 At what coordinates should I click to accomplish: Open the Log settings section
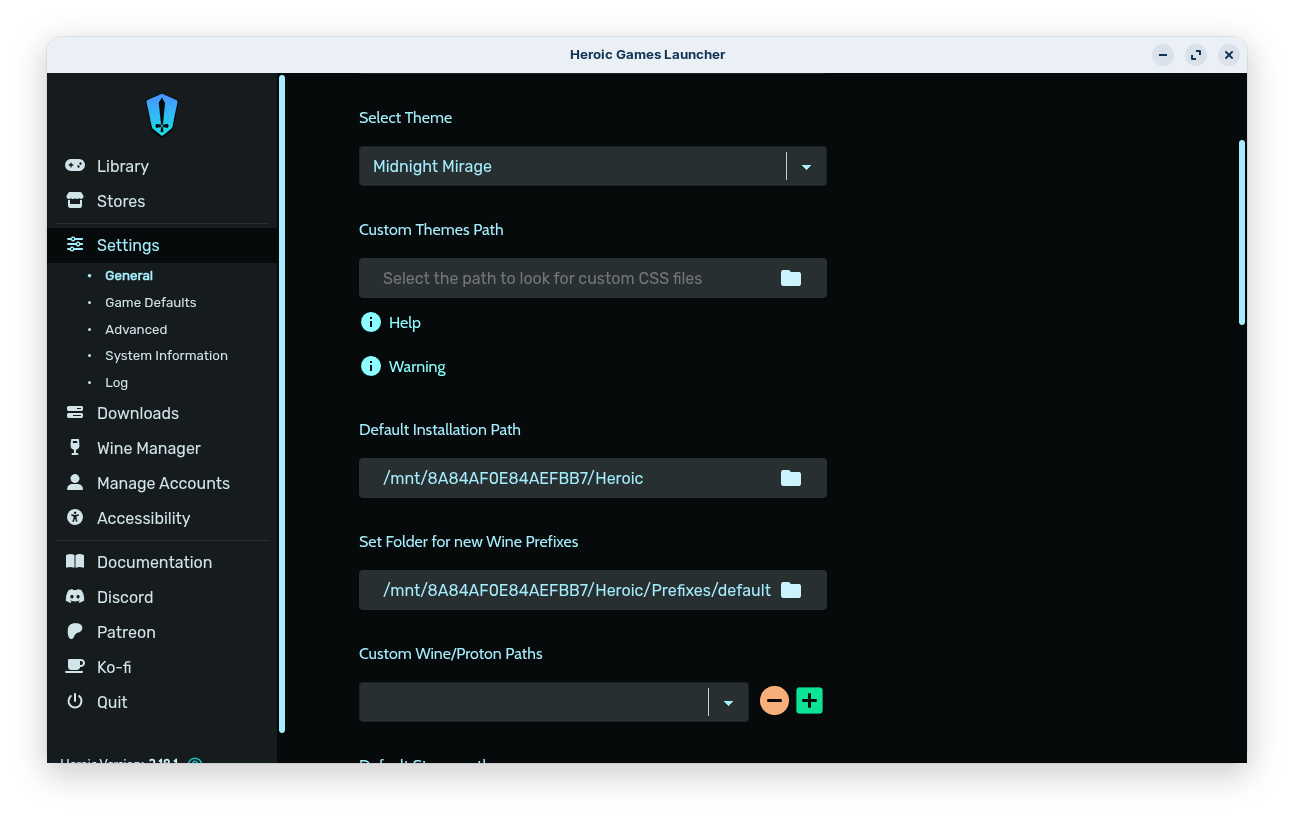coord(117,383)
